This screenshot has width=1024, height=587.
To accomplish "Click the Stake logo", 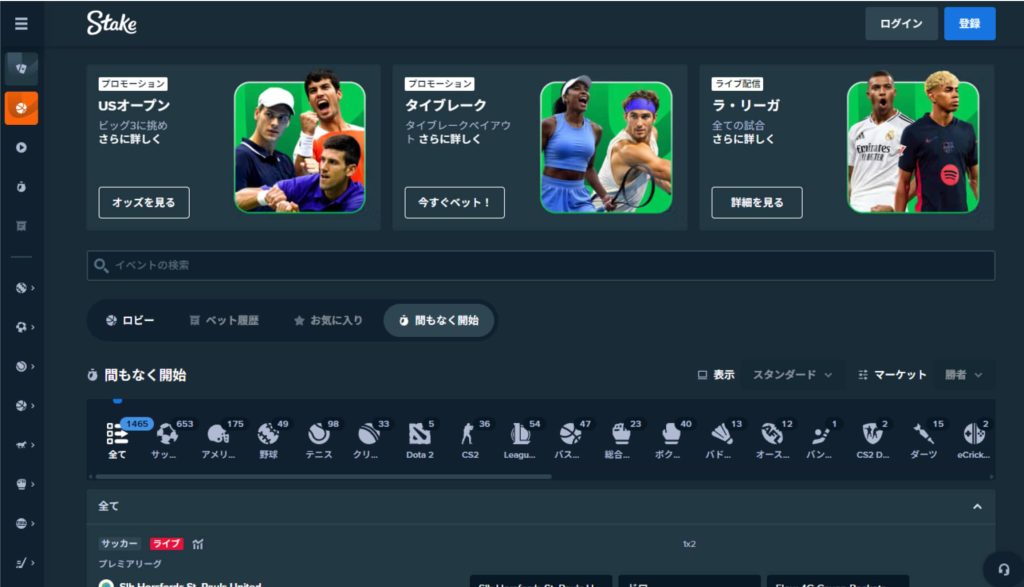I will pyautogui.click(x=112, y=24).
